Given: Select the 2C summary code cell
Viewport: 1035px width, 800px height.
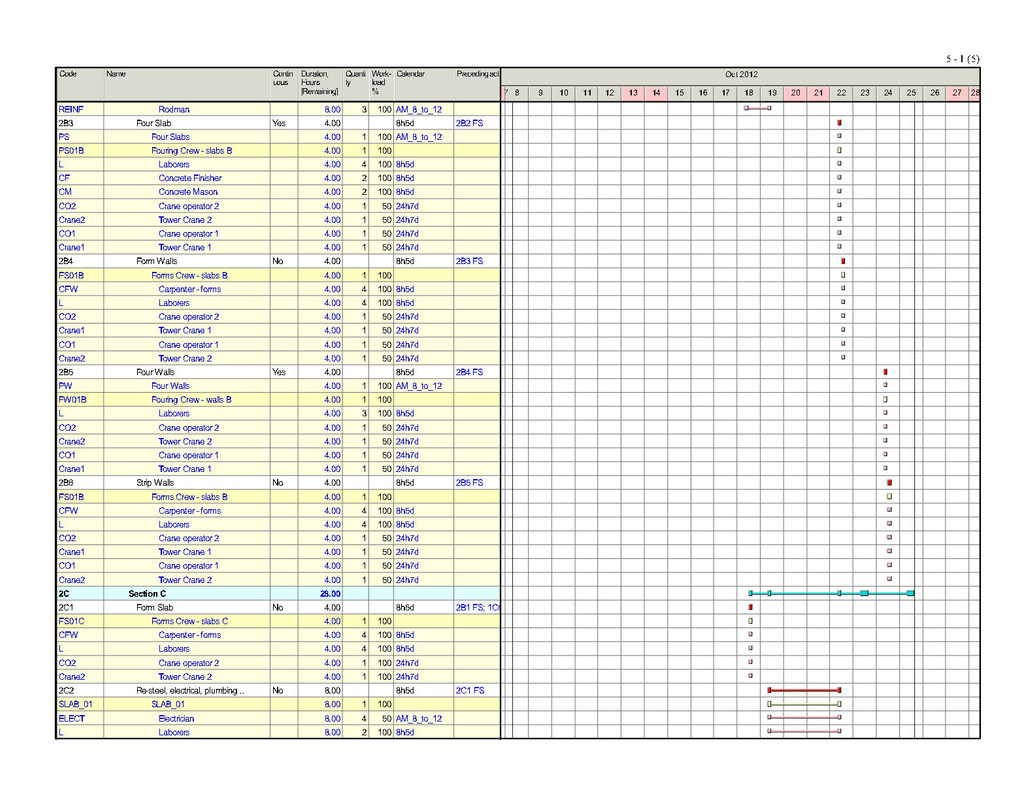Looking at the screenshot, I should [80, 594].
